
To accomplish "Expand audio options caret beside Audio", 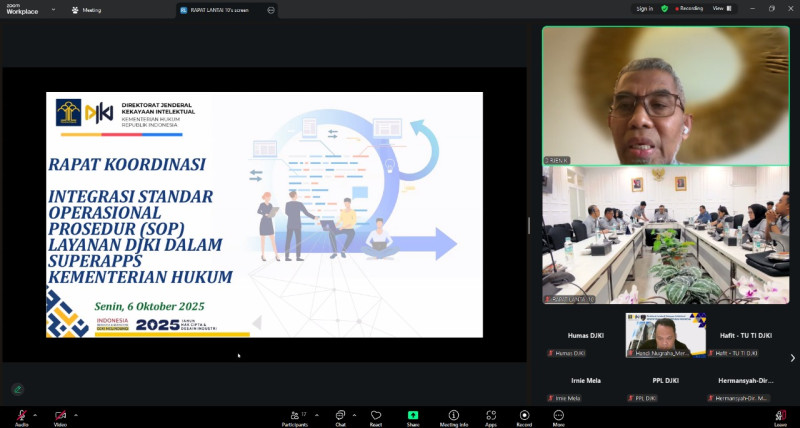I will 35,414.
